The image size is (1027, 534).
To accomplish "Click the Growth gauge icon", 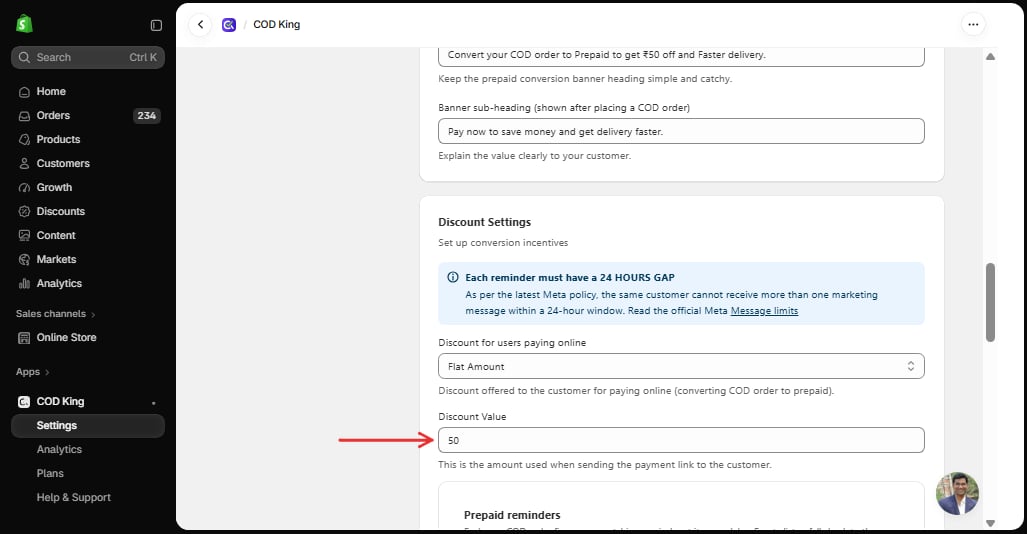I will (x=24, y=188).
